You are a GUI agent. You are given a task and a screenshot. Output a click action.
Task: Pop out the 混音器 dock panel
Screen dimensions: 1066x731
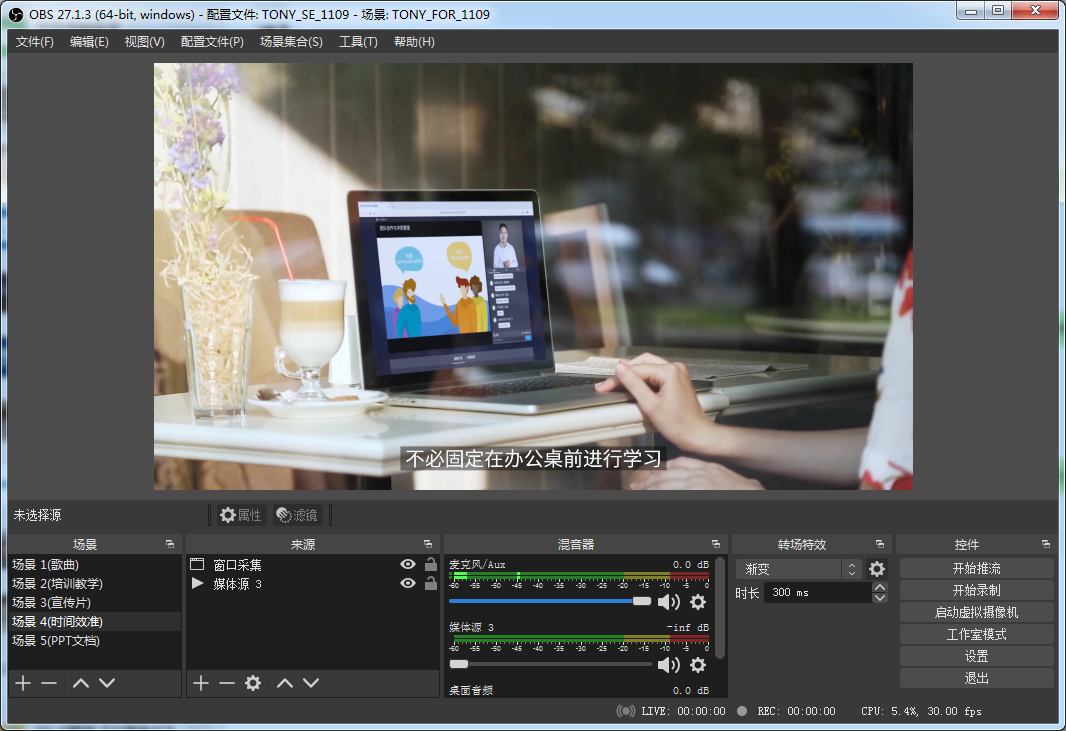(715, 544)
